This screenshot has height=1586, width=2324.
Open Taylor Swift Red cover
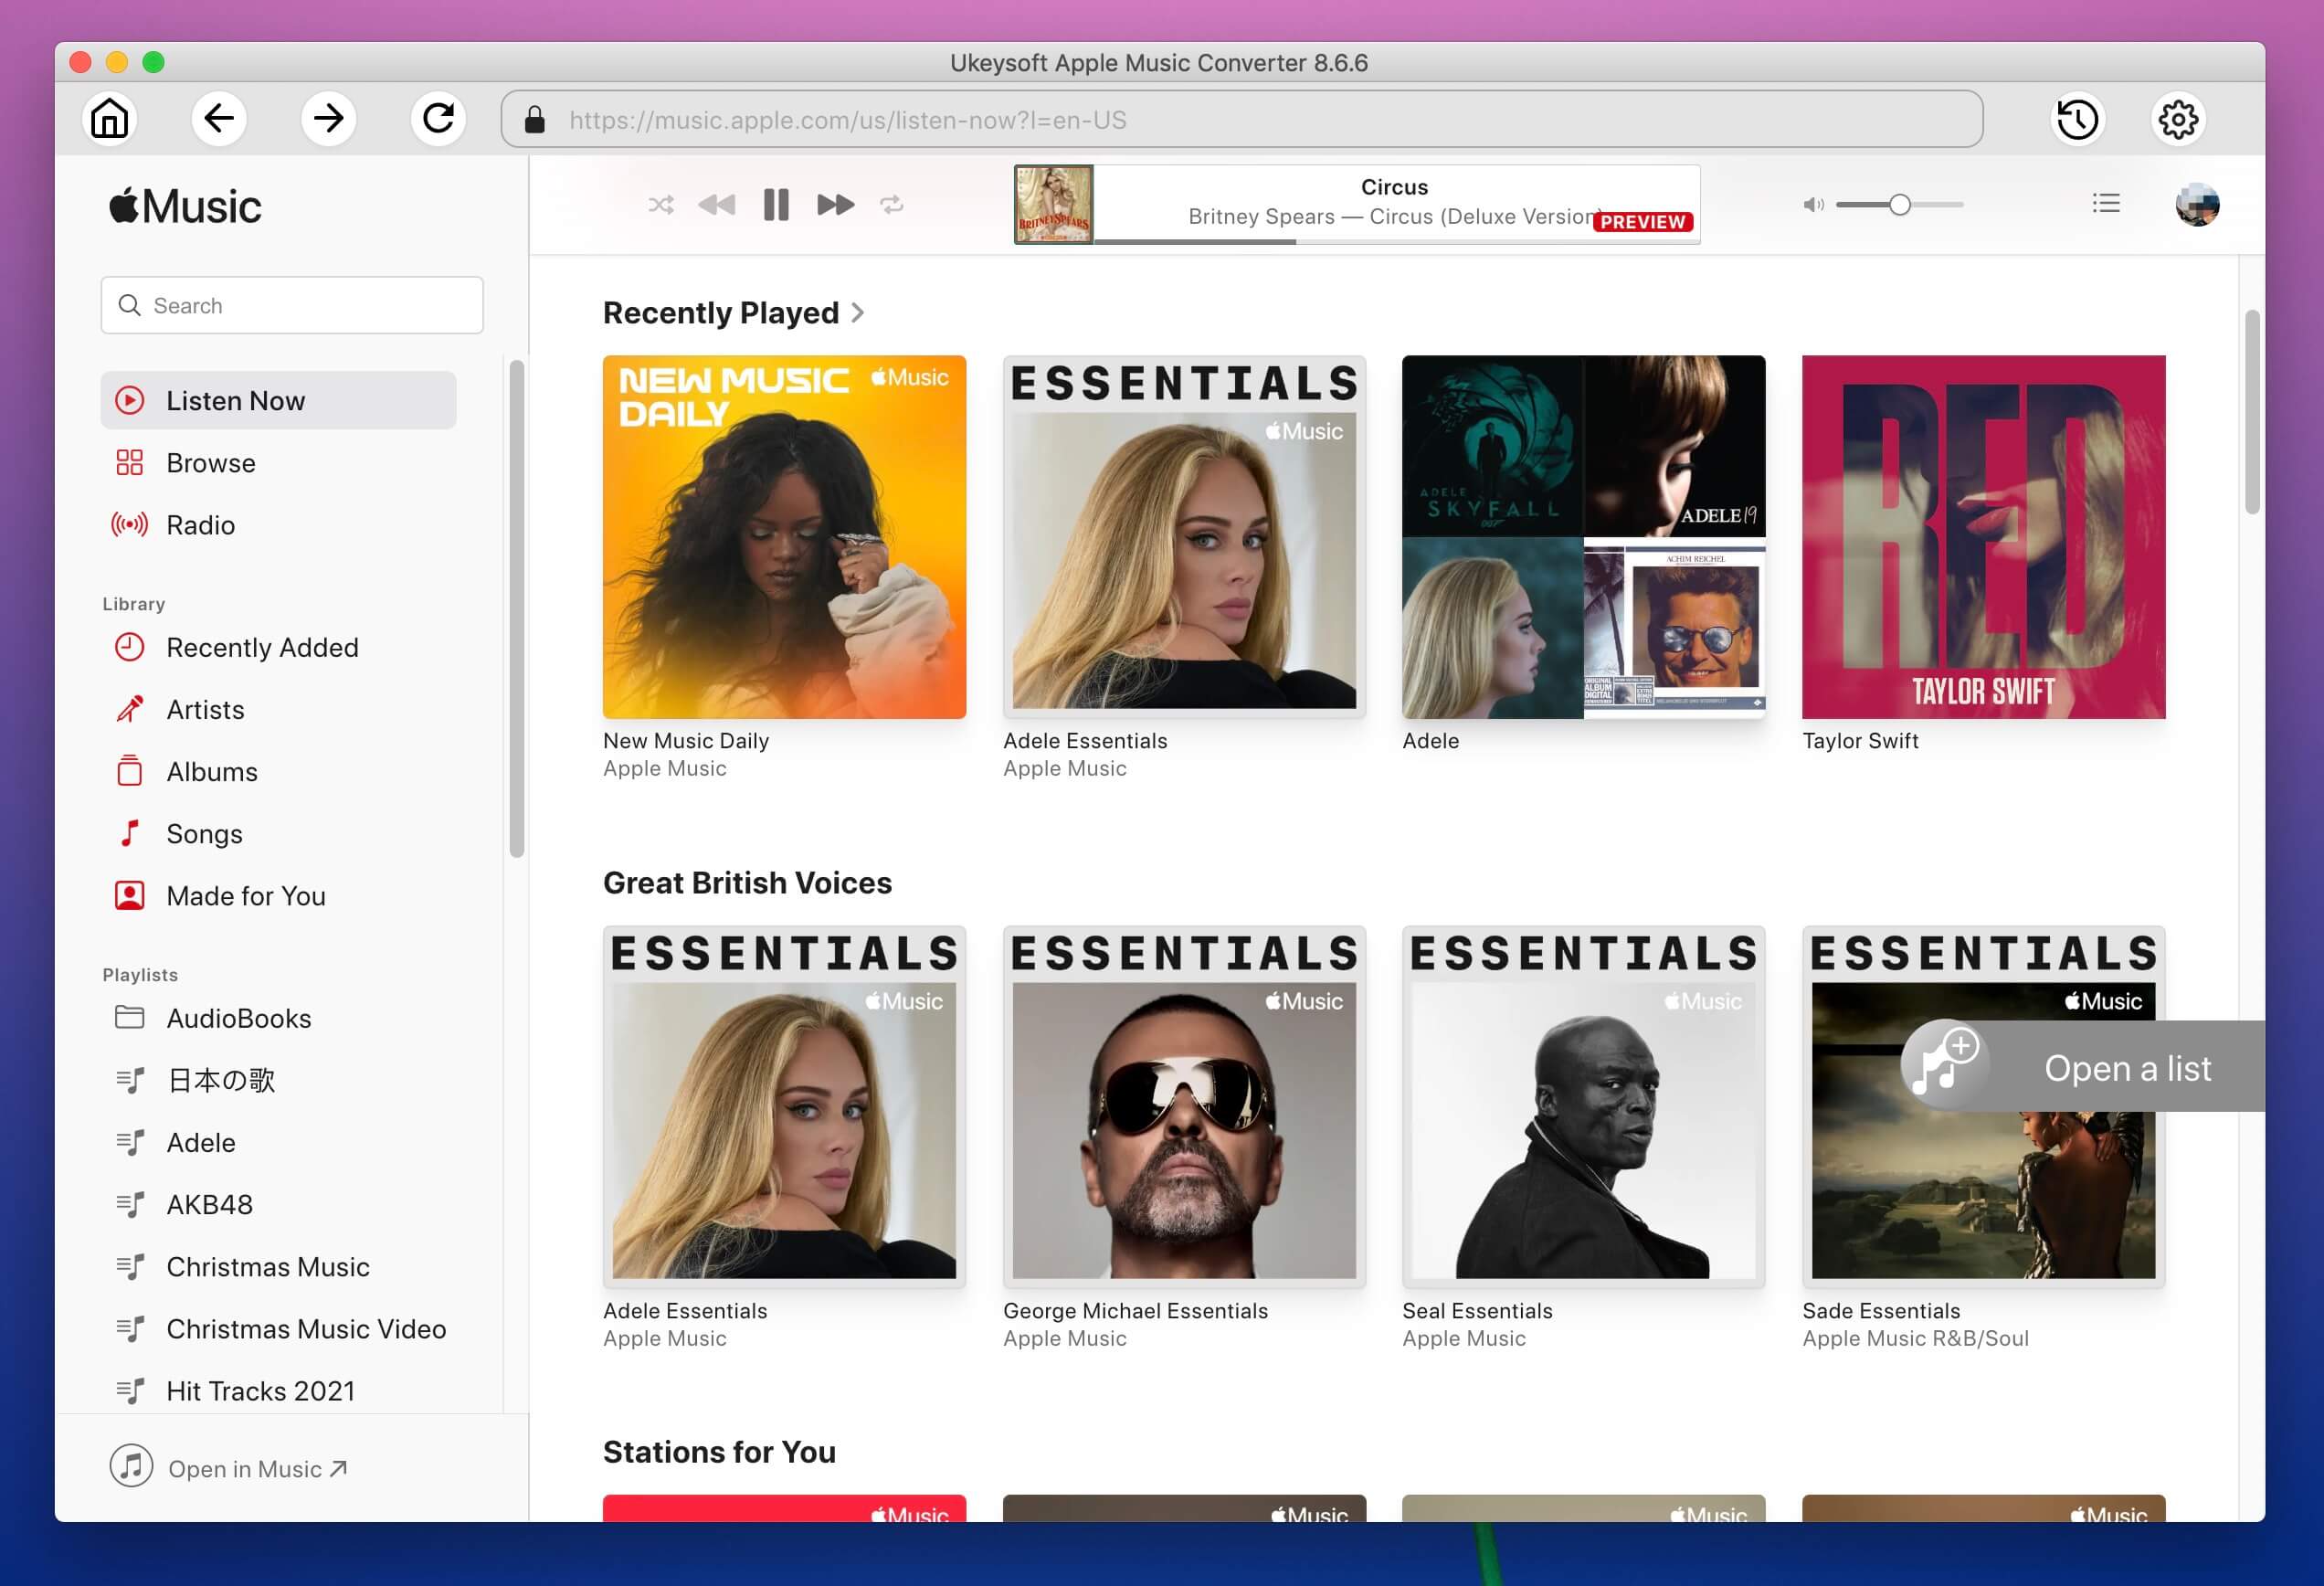point(1983,537)
